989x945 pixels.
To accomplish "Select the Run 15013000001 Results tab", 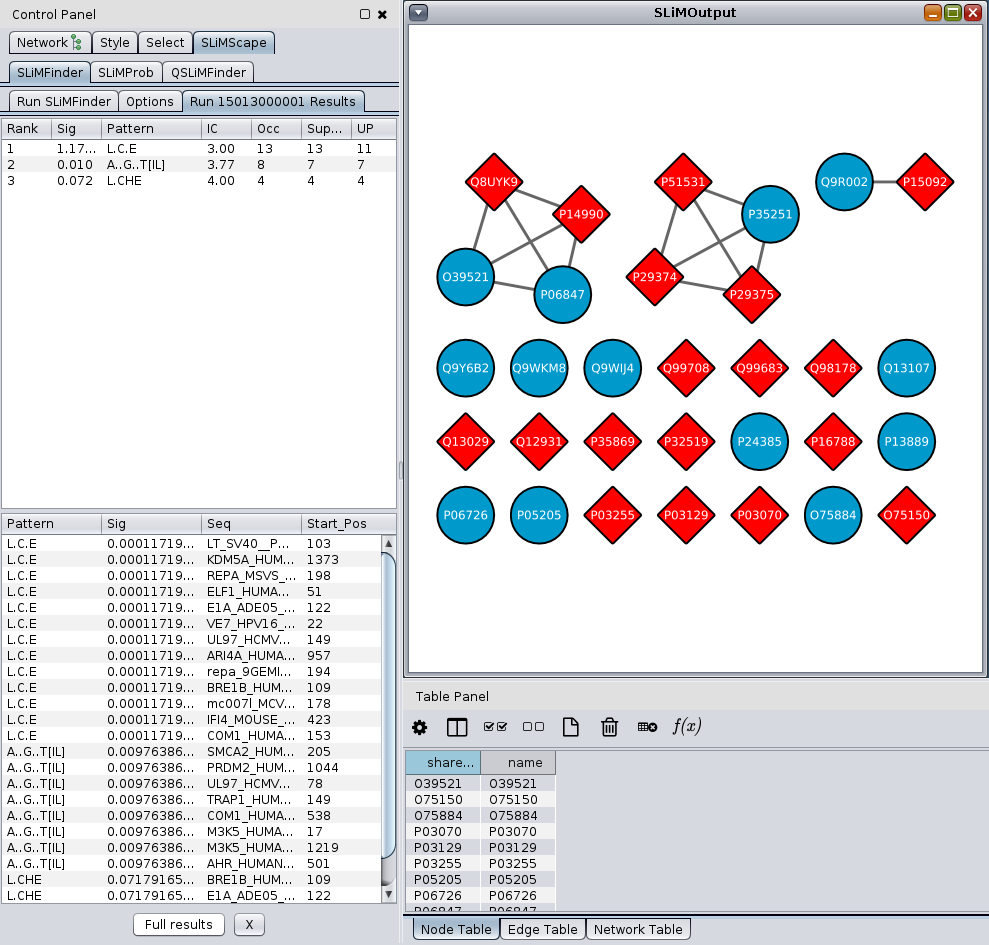I will click(273, 101).
